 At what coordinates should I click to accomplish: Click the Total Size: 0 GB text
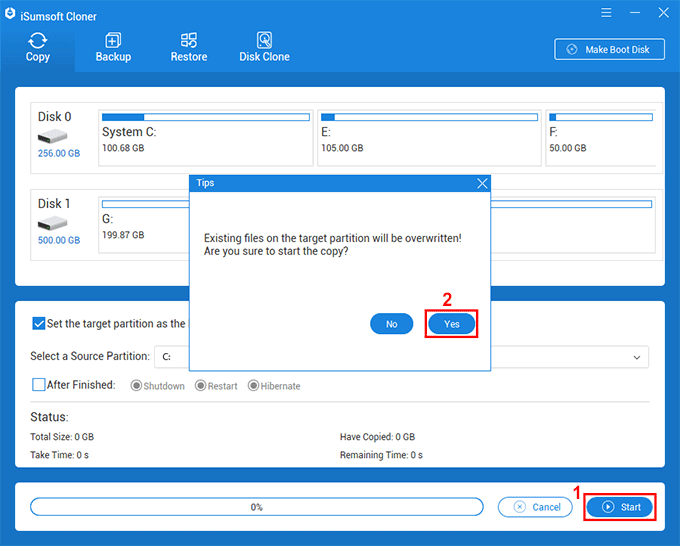tap(62, 437)
